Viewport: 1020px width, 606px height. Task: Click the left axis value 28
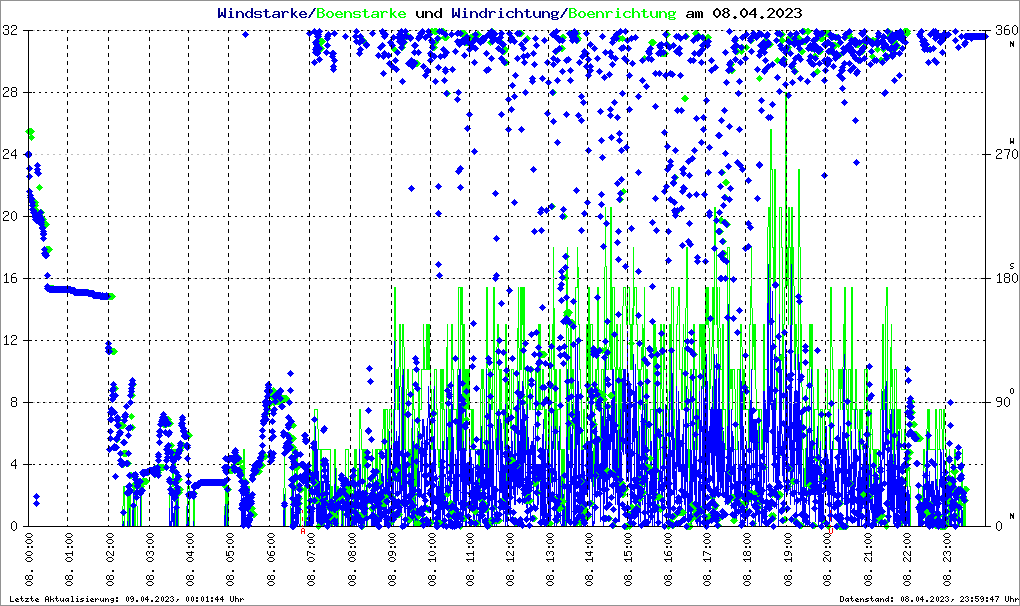pos(10,92)
